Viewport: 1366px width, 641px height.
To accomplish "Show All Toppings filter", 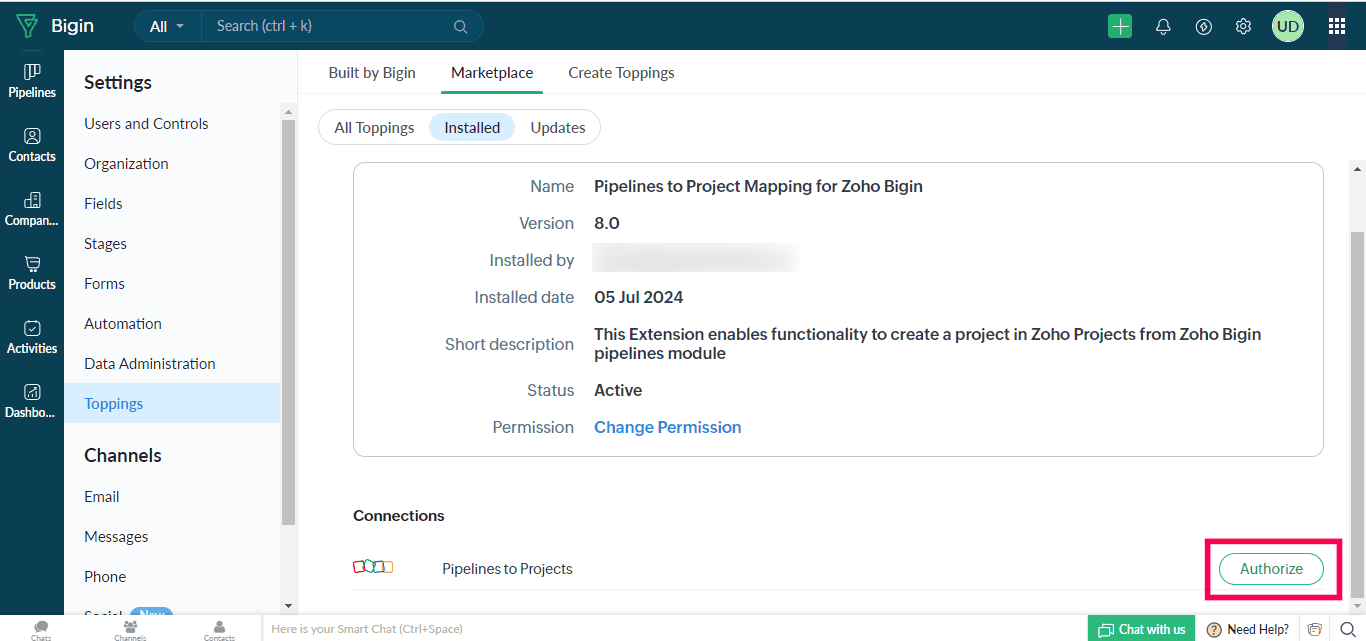I will pos(374,128).
